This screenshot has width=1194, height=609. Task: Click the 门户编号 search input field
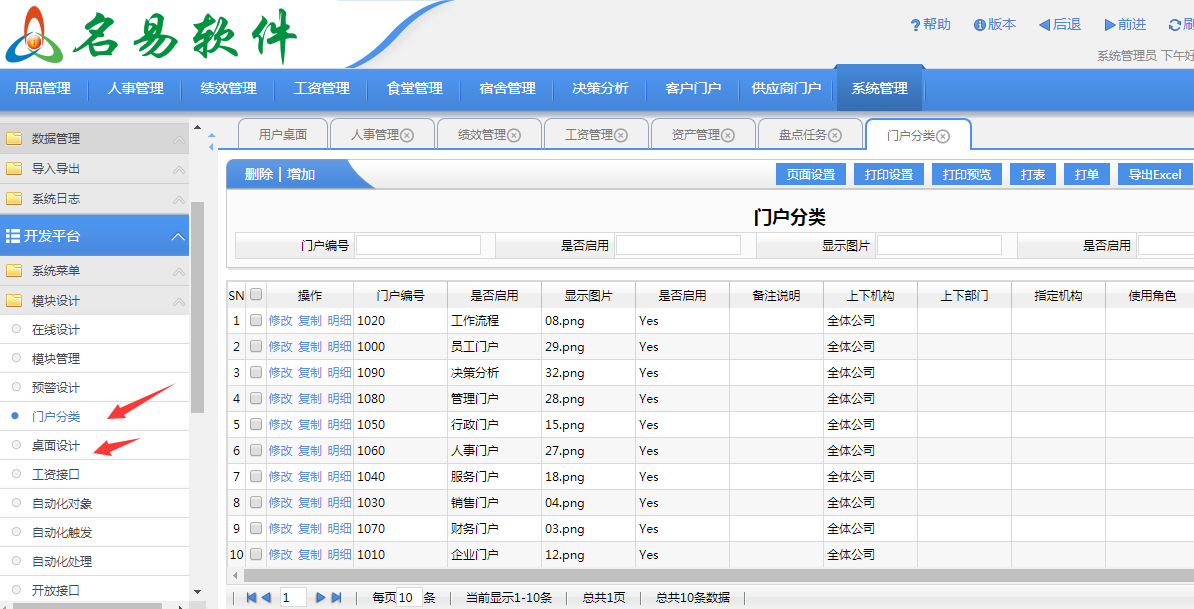coord(418,245)
